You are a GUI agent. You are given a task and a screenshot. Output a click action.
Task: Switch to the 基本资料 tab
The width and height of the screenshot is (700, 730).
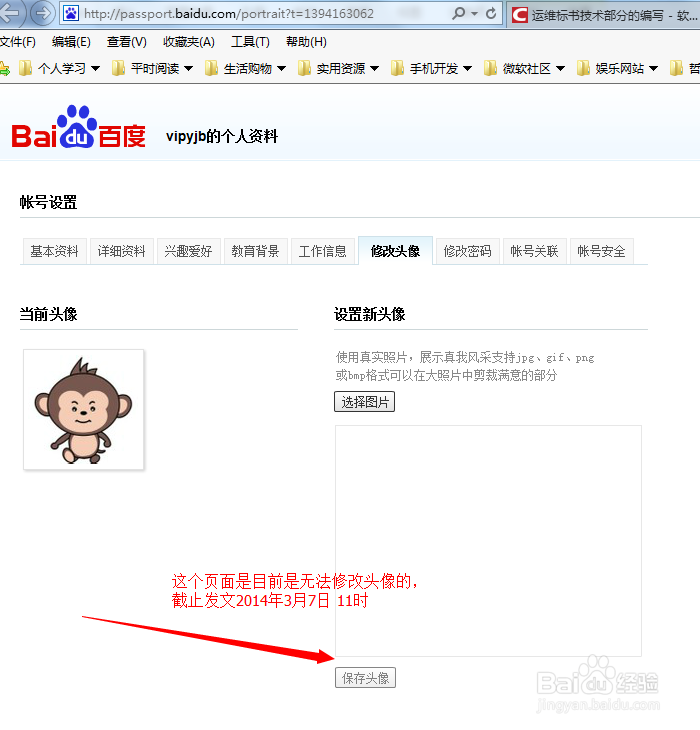pyautogui.click(x=54, y=251)
